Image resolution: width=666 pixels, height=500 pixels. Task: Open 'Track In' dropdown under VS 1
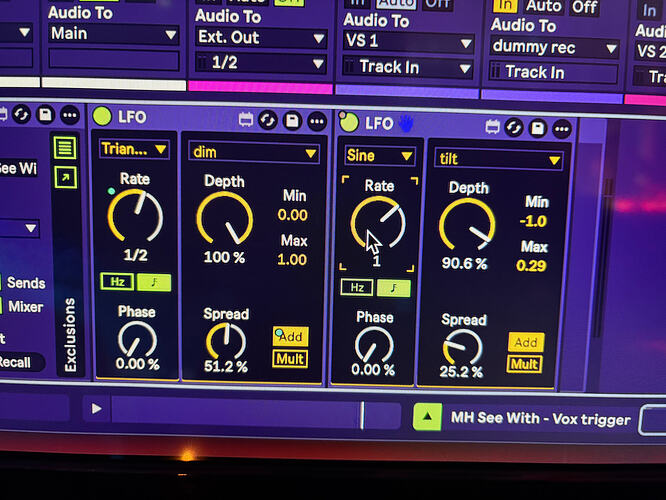(x=408, y=68)
